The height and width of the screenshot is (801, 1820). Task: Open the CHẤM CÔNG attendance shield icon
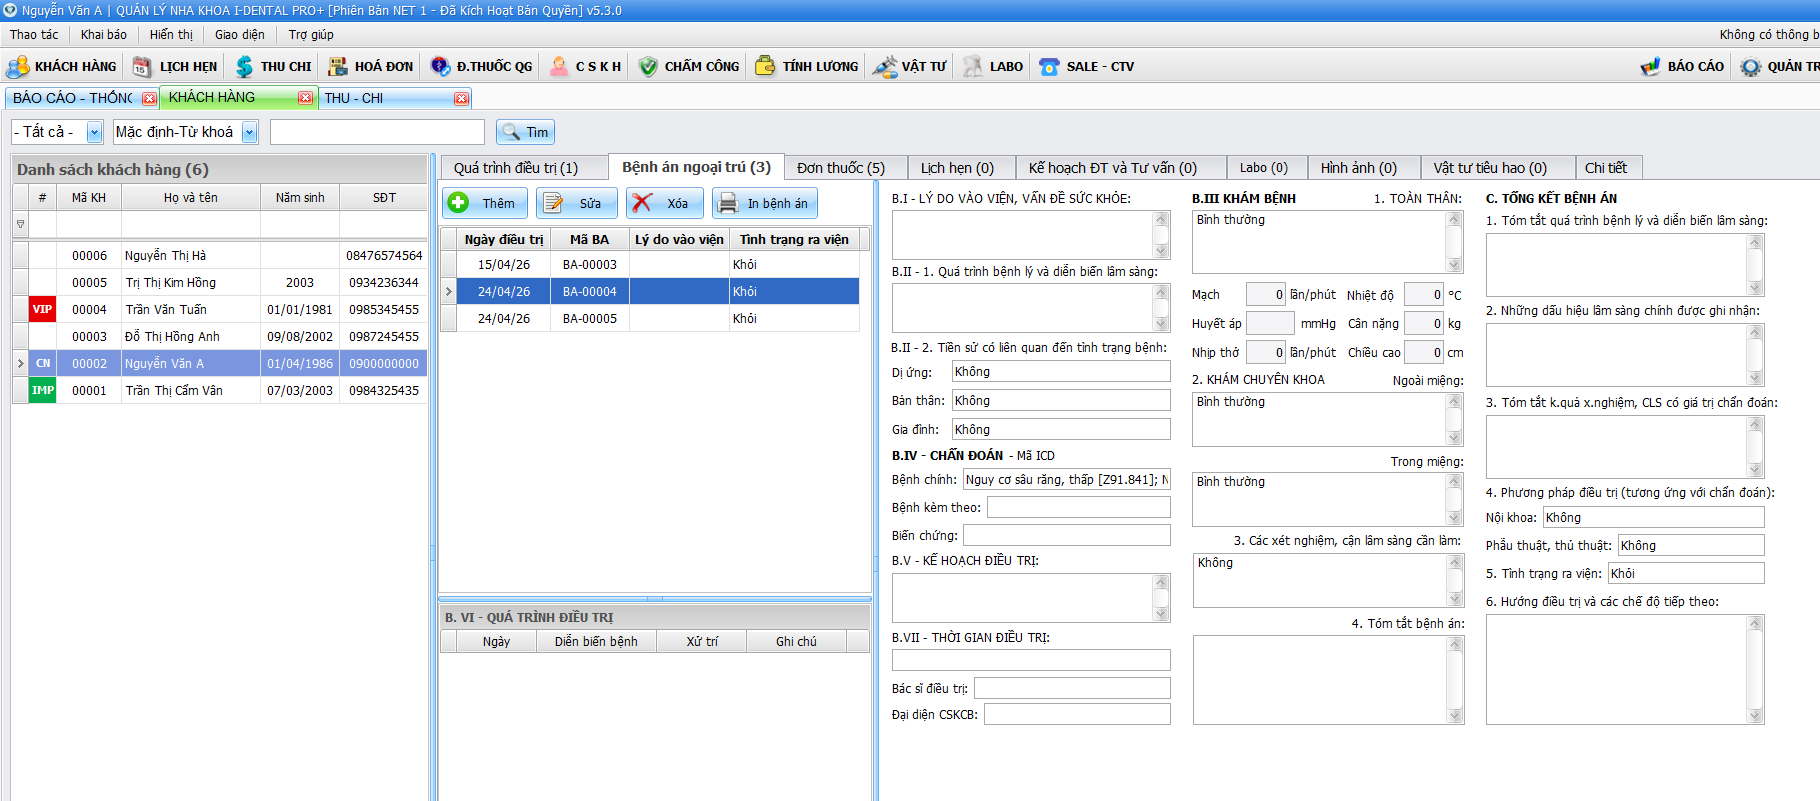pyautogui.click(x=648, y=67)
